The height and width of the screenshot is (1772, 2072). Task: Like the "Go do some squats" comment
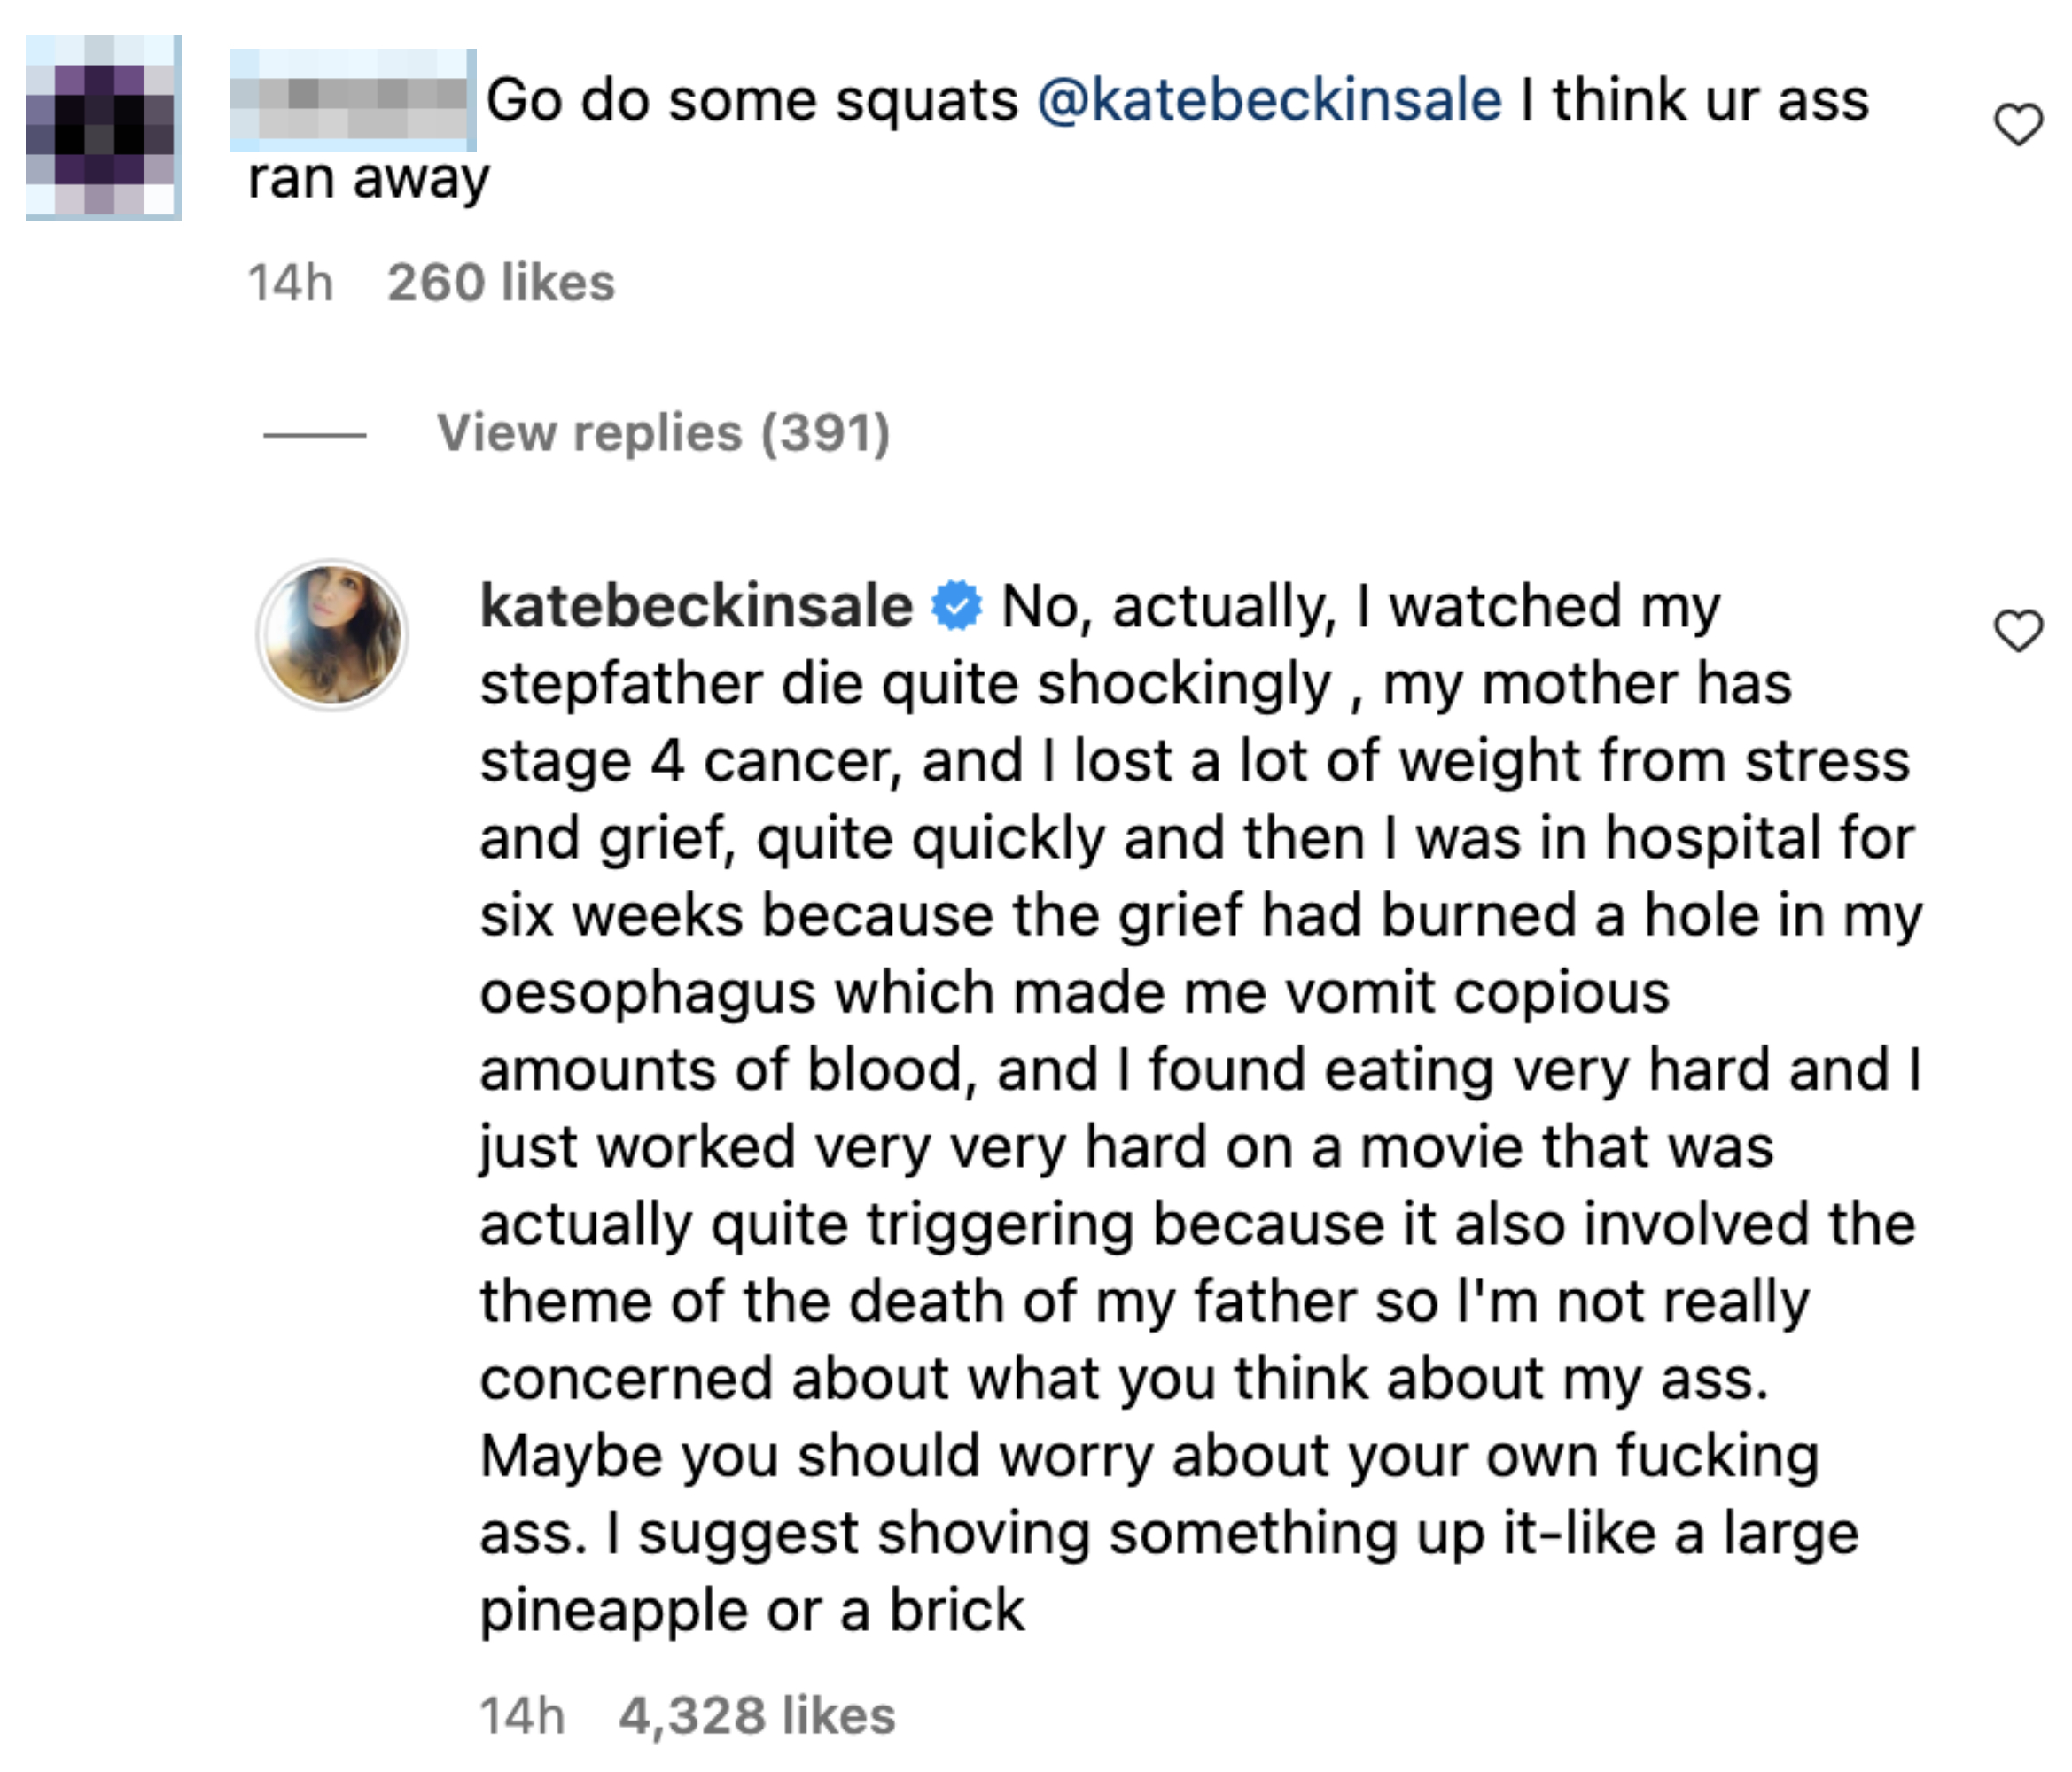[2017, 124]
